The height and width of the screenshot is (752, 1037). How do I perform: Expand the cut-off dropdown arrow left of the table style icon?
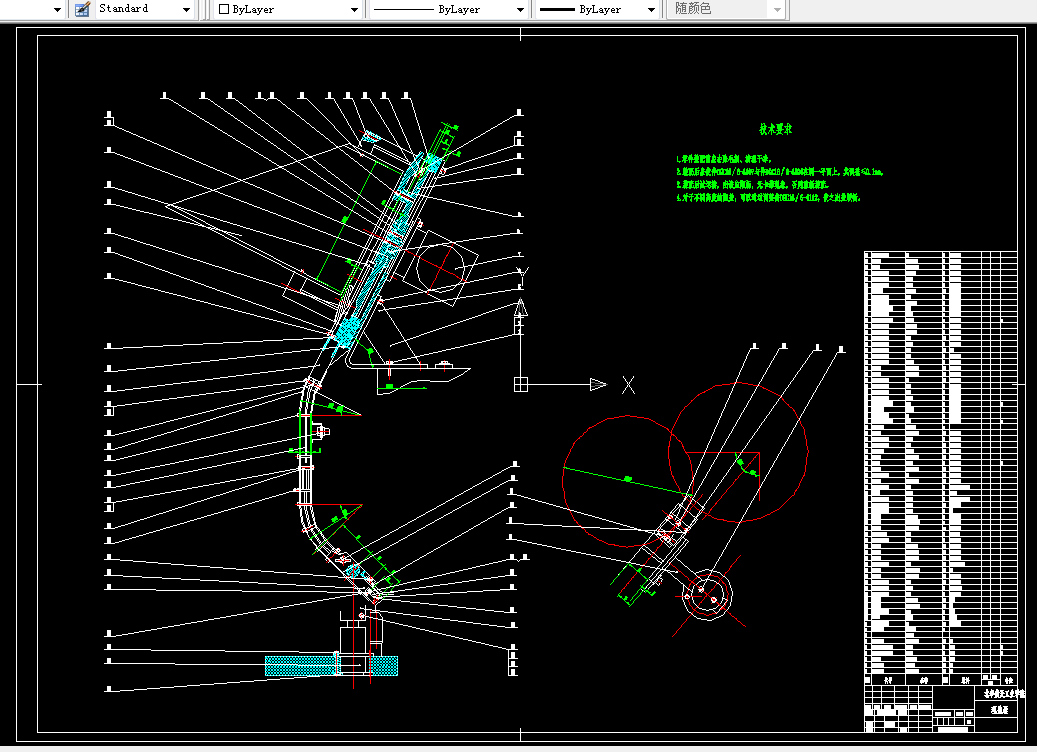pyautogui.click(x=57, y=9)
